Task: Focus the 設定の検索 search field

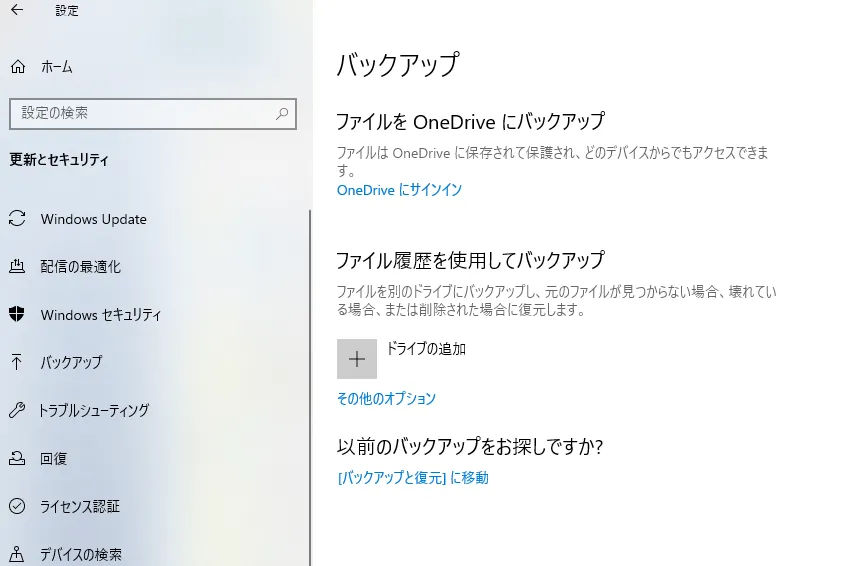Action: pos(140,114)
